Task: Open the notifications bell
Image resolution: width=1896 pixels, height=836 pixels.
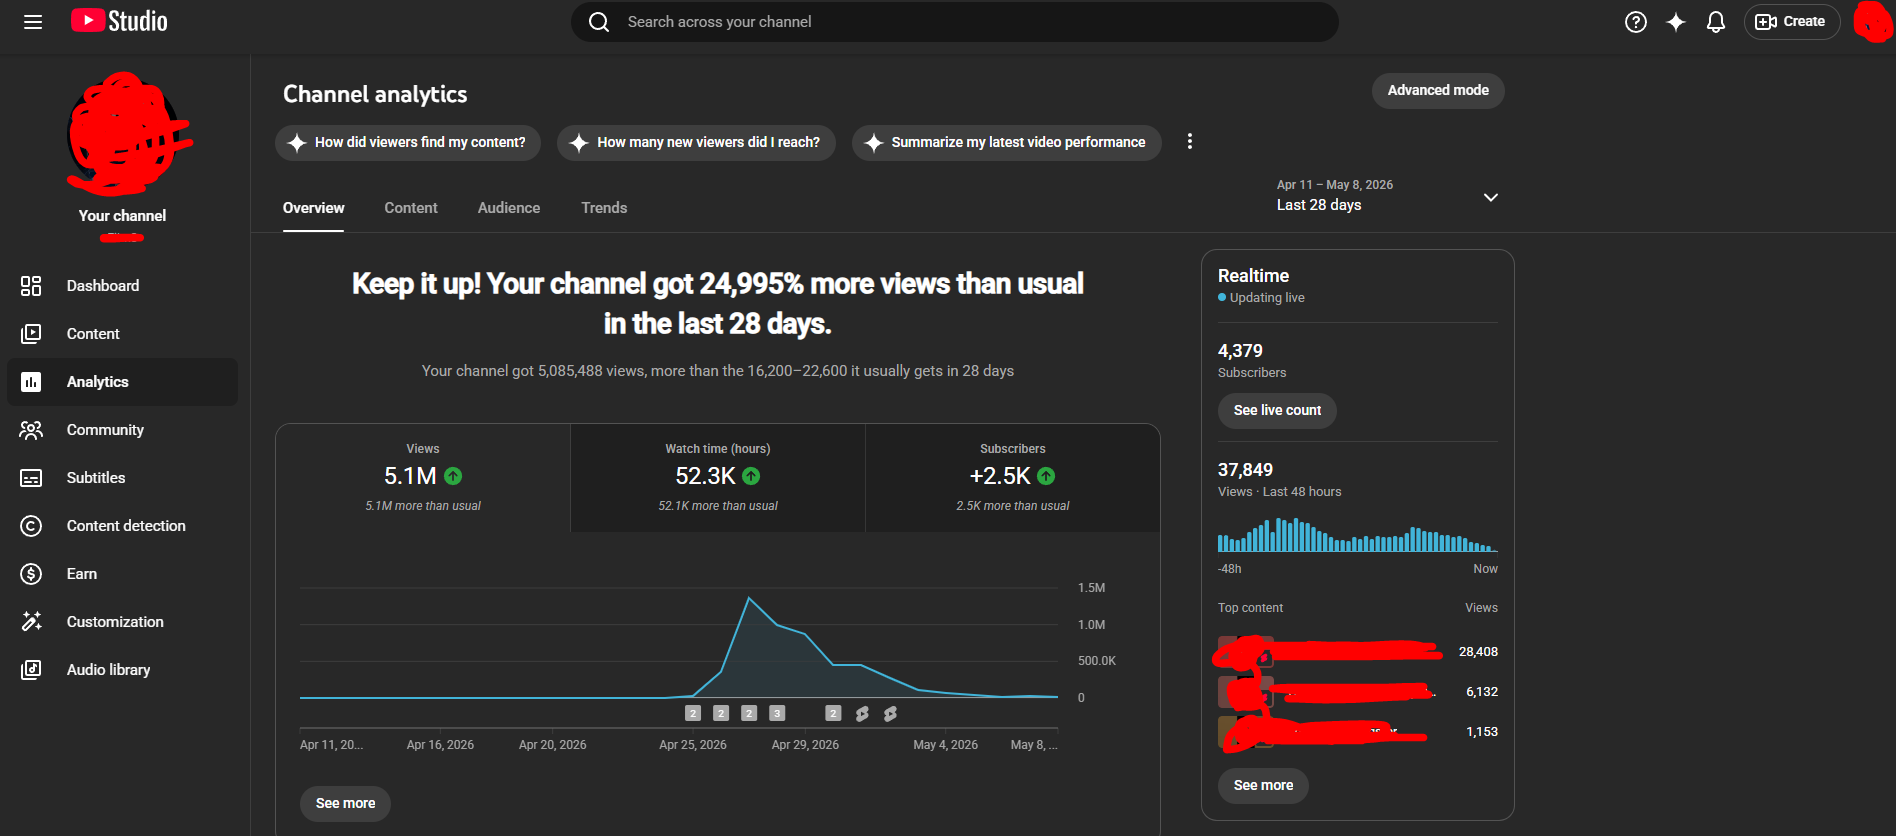Action: (x=1716, y=22)
